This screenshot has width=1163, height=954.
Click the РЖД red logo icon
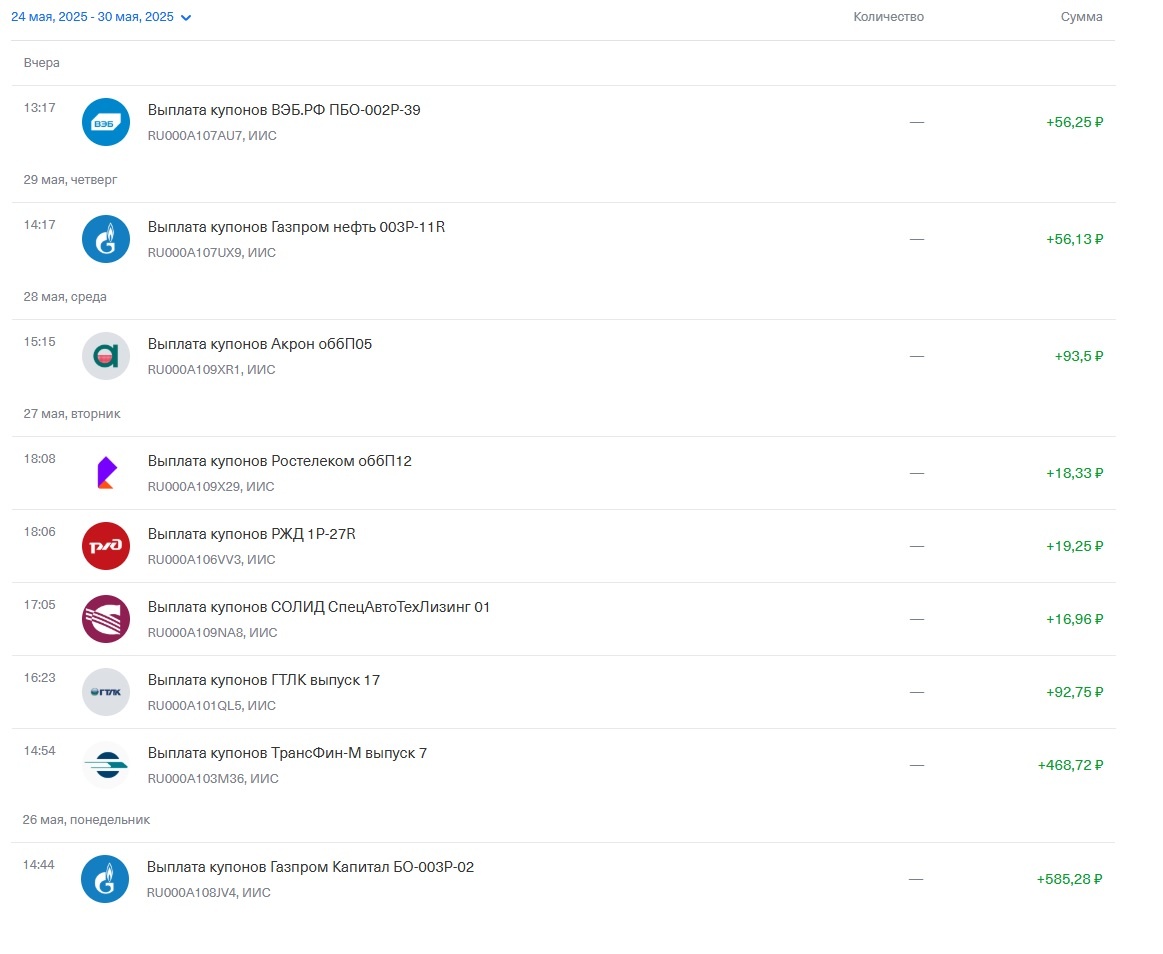coord(105,547)
